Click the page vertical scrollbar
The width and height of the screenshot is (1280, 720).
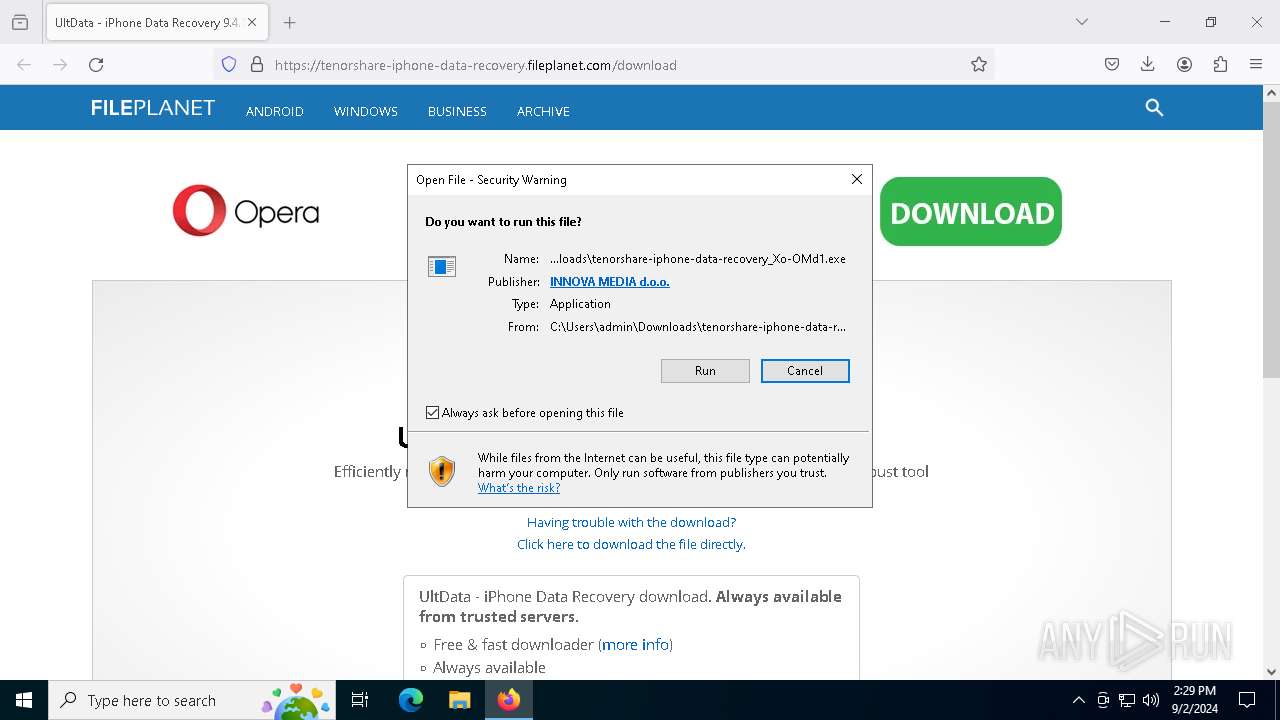click(1271, 240)
